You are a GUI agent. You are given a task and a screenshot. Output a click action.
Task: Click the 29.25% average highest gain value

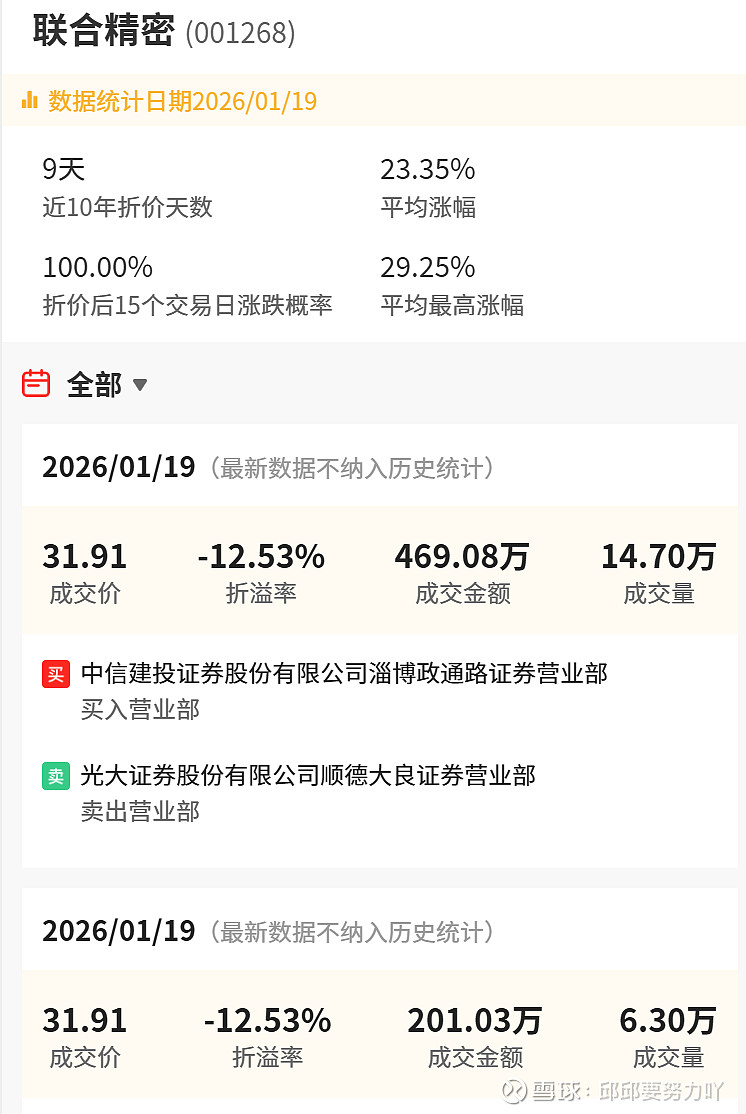pyautogui.click(x=428, y=267)
